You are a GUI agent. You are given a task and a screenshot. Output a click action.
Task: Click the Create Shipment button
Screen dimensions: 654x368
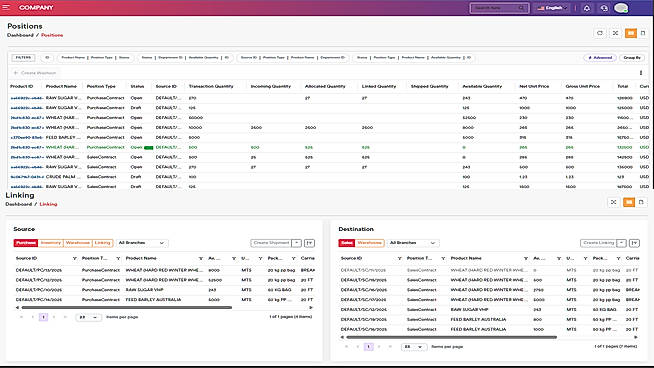271,243
